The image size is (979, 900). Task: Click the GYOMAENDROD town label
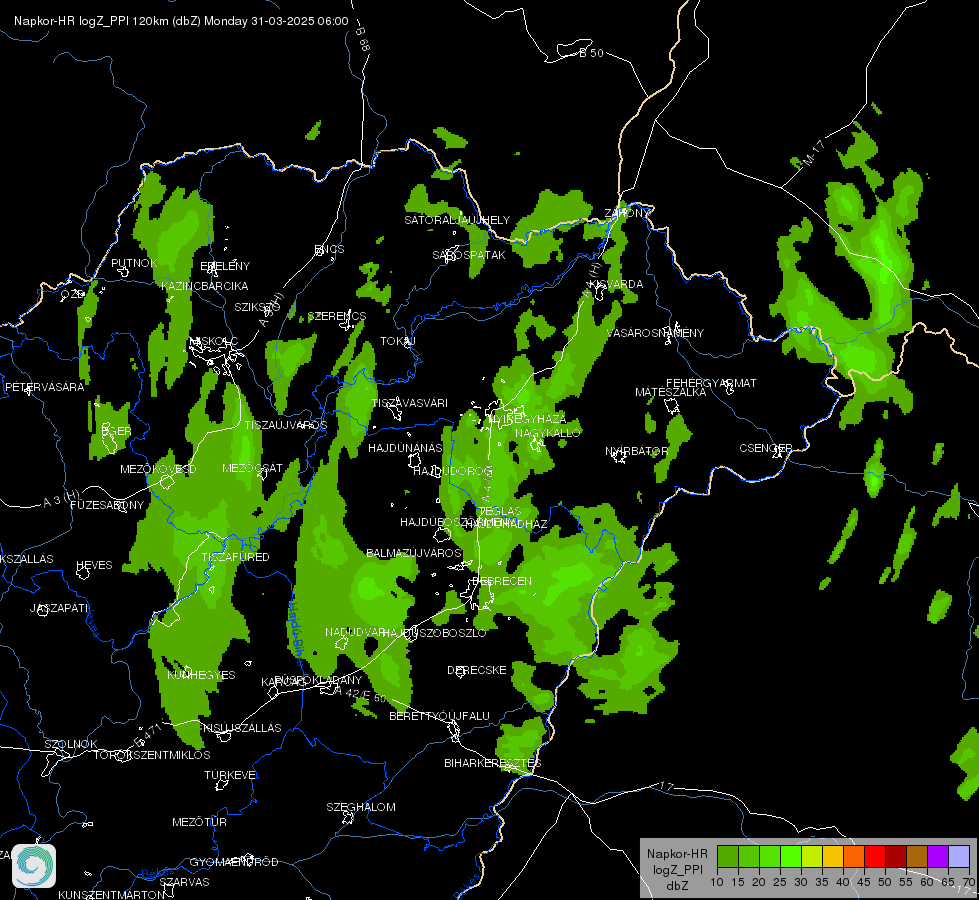(x=234, y=862)
